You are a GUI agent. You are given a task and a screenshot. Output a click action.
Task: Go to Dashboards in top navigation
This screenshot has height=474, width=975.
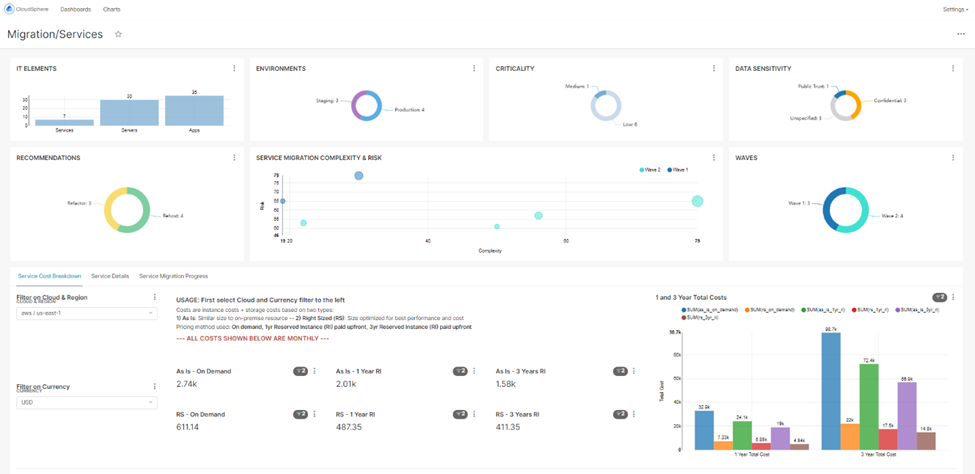pyautogui.click(x=75, y=9)
